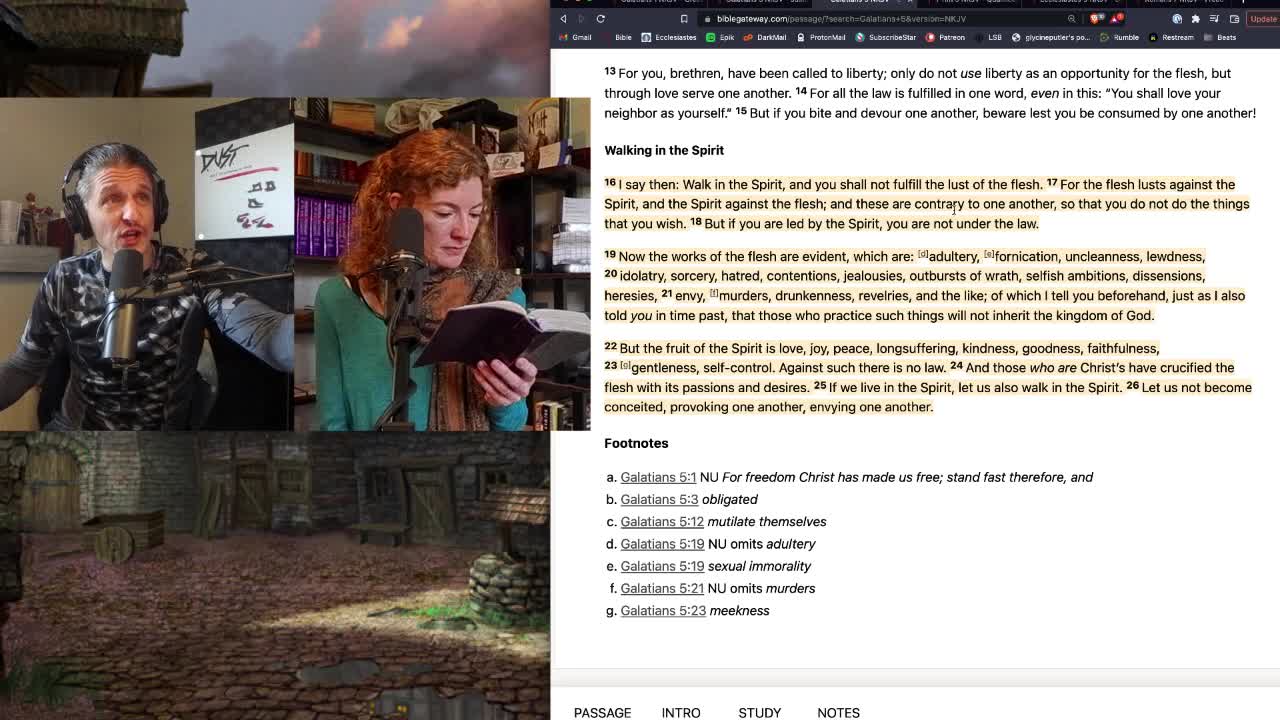Switch to the STUDY tab
1280x720 pixels.
[759, 712]
